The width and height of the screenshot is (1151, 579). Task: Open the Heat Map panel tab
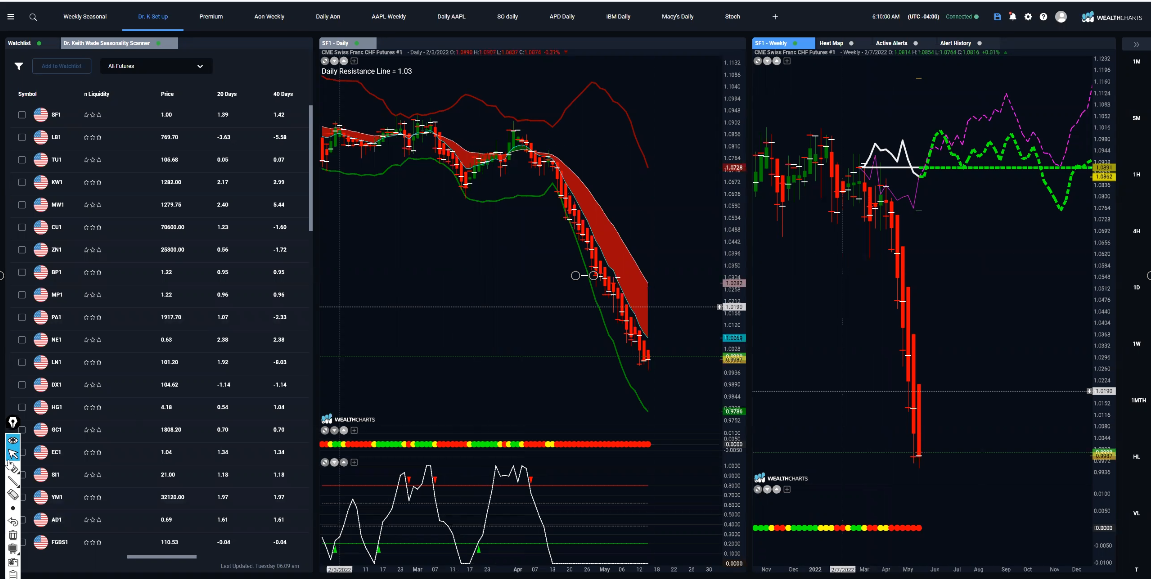[x=835, y=43]
